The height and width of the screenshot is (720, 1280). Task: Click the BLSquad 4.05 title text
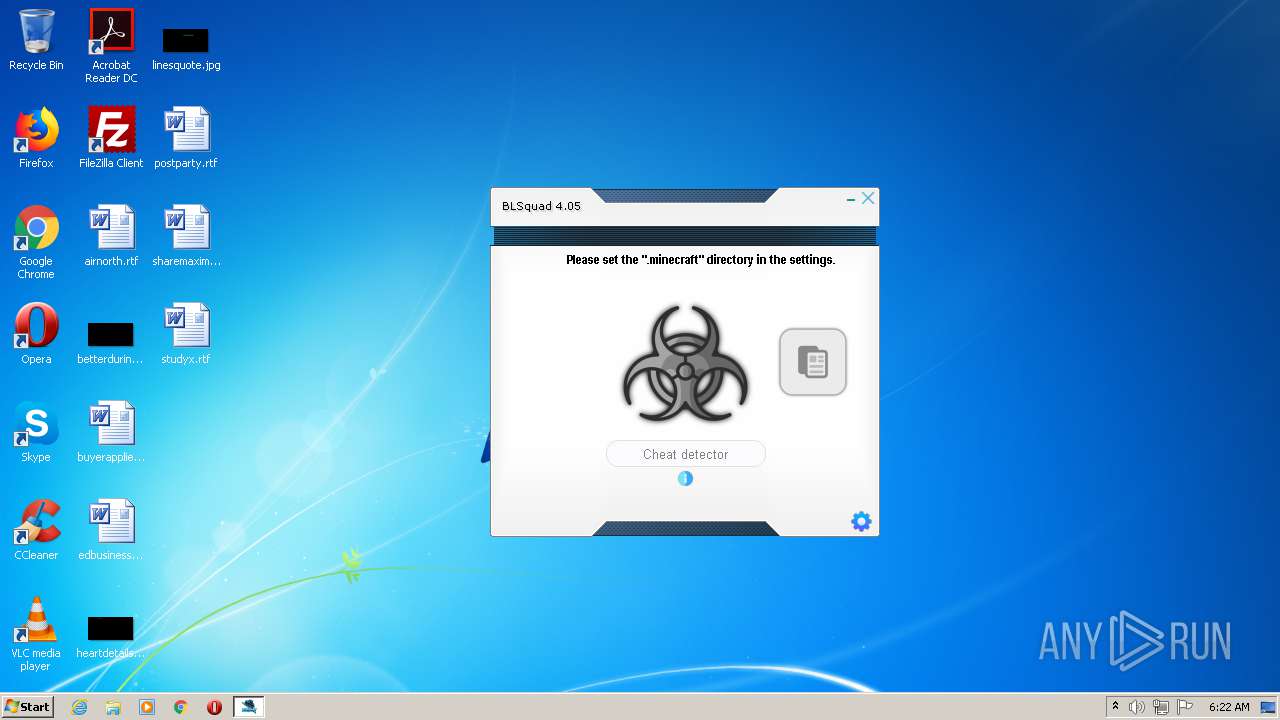541,206
